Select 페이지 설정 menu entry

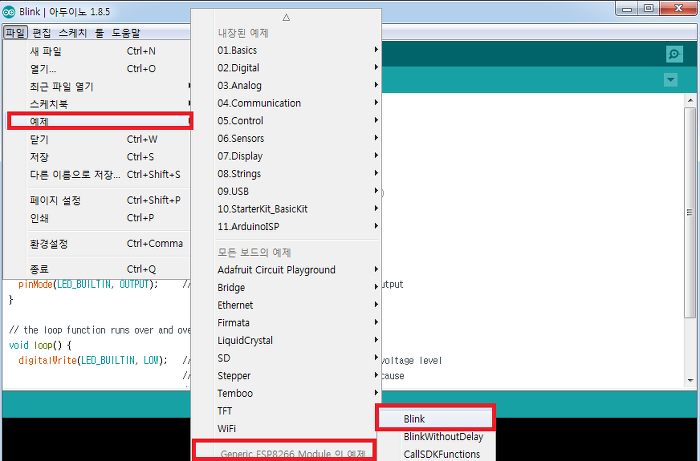click(97, 200)
